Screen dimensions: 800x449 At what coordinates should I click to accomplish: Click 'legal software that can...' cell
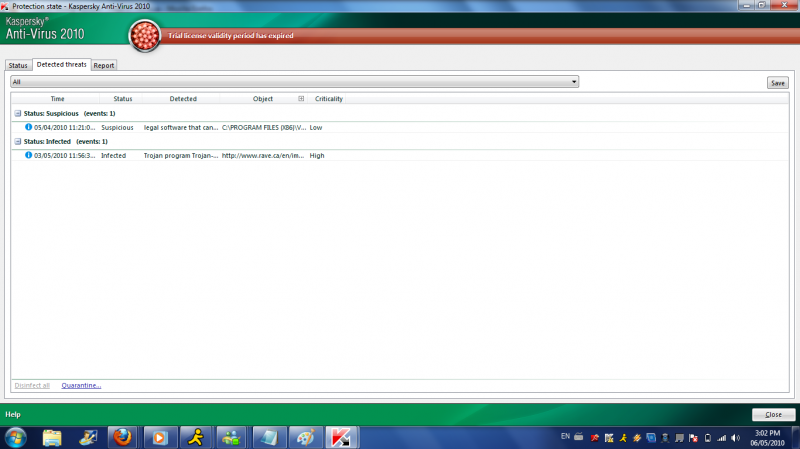point(181,127)
